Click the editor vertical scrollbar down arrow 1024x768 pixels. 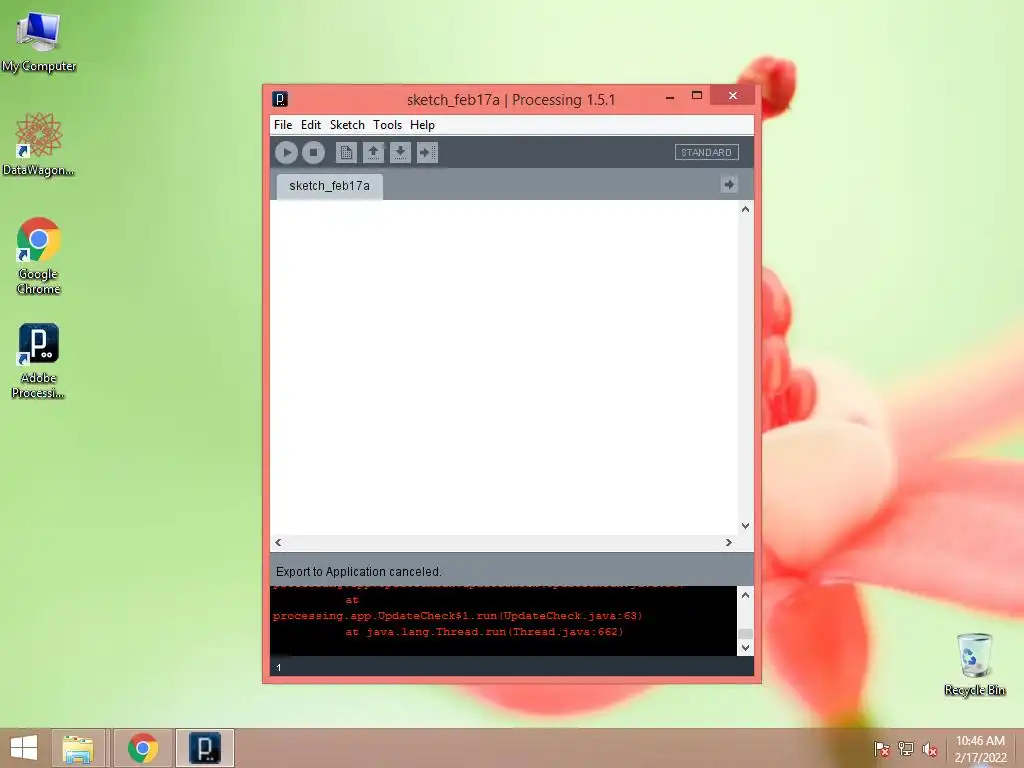click(x=745, y=526)
